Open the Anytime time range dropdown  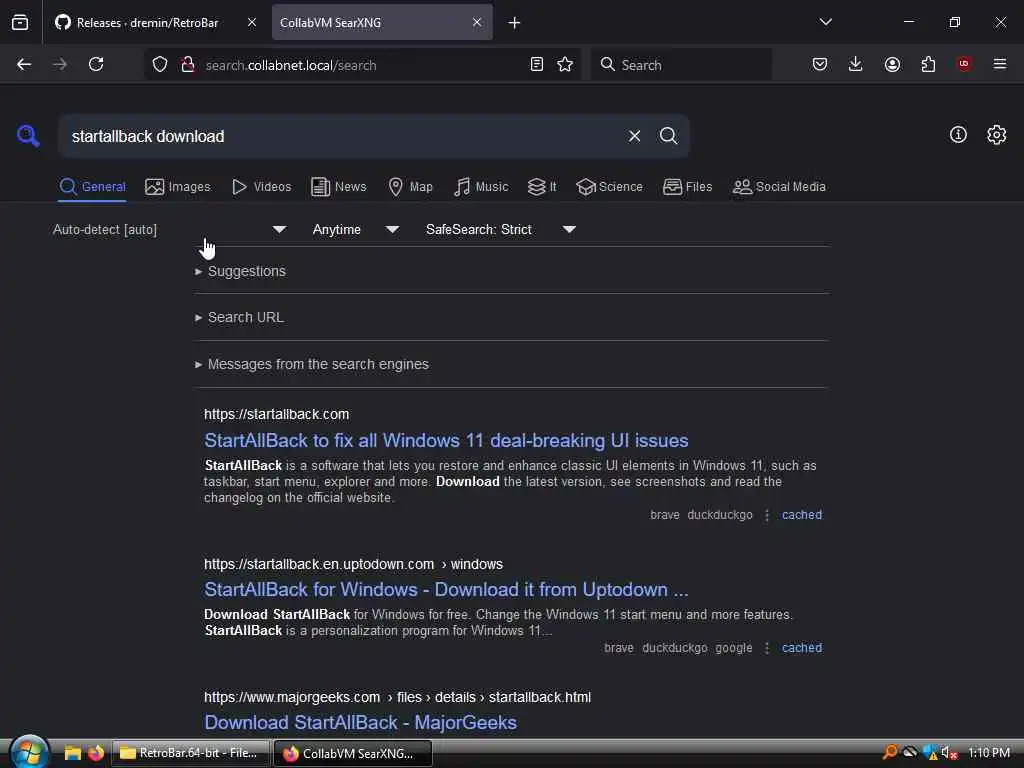355,229
